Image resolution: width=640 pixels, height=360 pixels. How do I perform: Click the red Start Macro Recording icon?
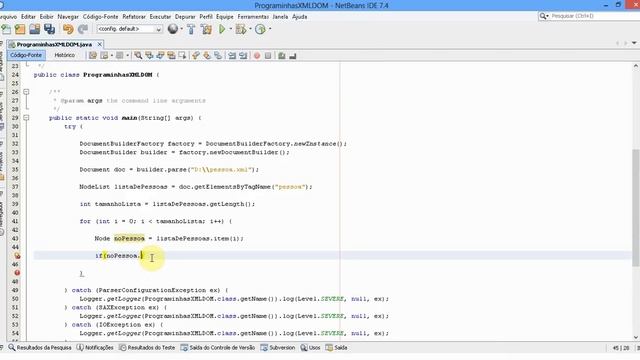pos(257,56)
